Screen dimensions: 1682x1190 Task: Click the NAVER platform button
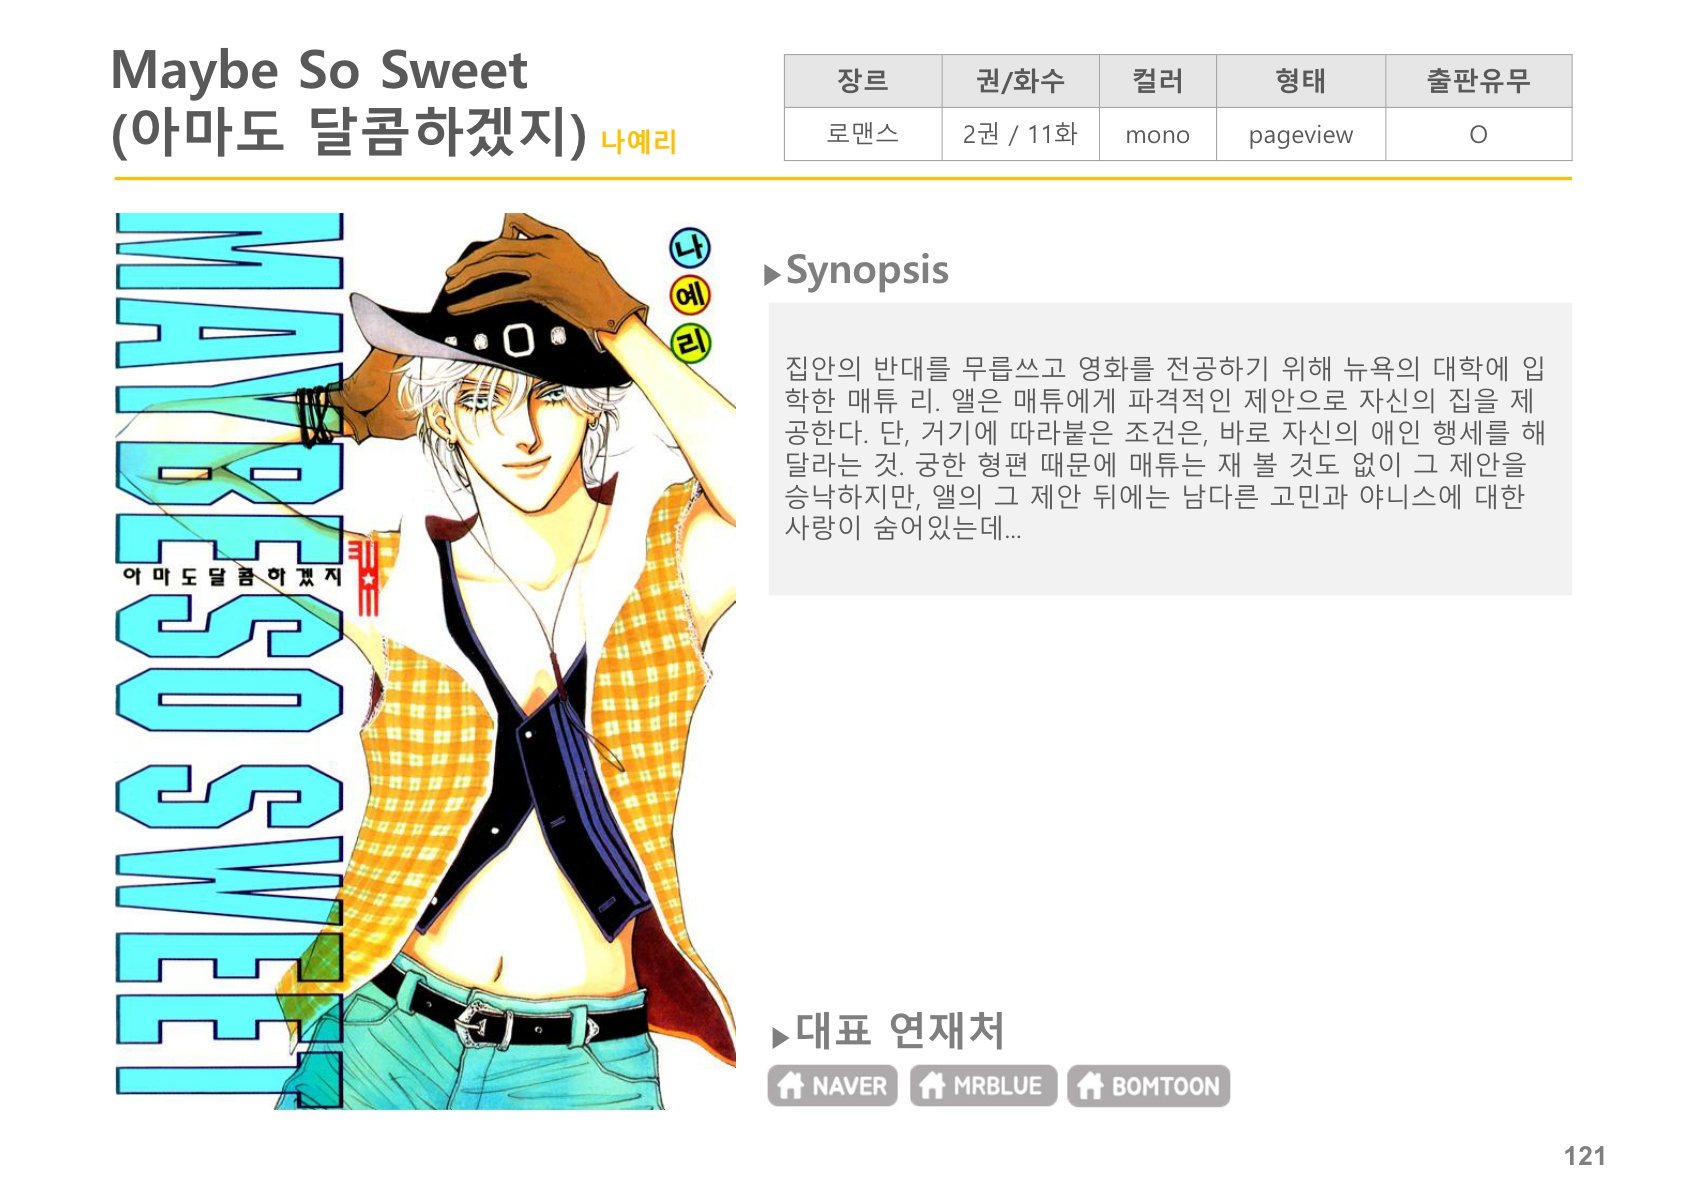832,1085
